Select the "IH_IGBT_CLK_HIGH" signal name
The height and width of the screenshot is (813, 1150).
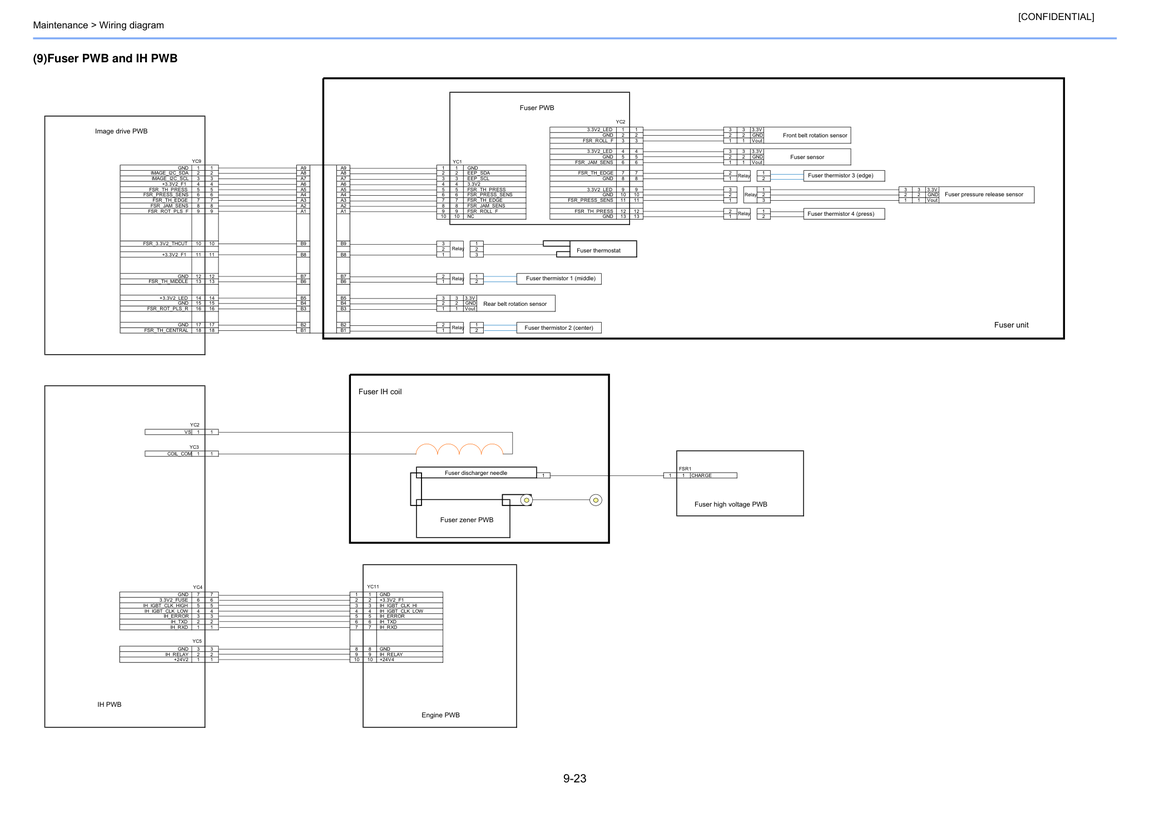tap(166, 606)
